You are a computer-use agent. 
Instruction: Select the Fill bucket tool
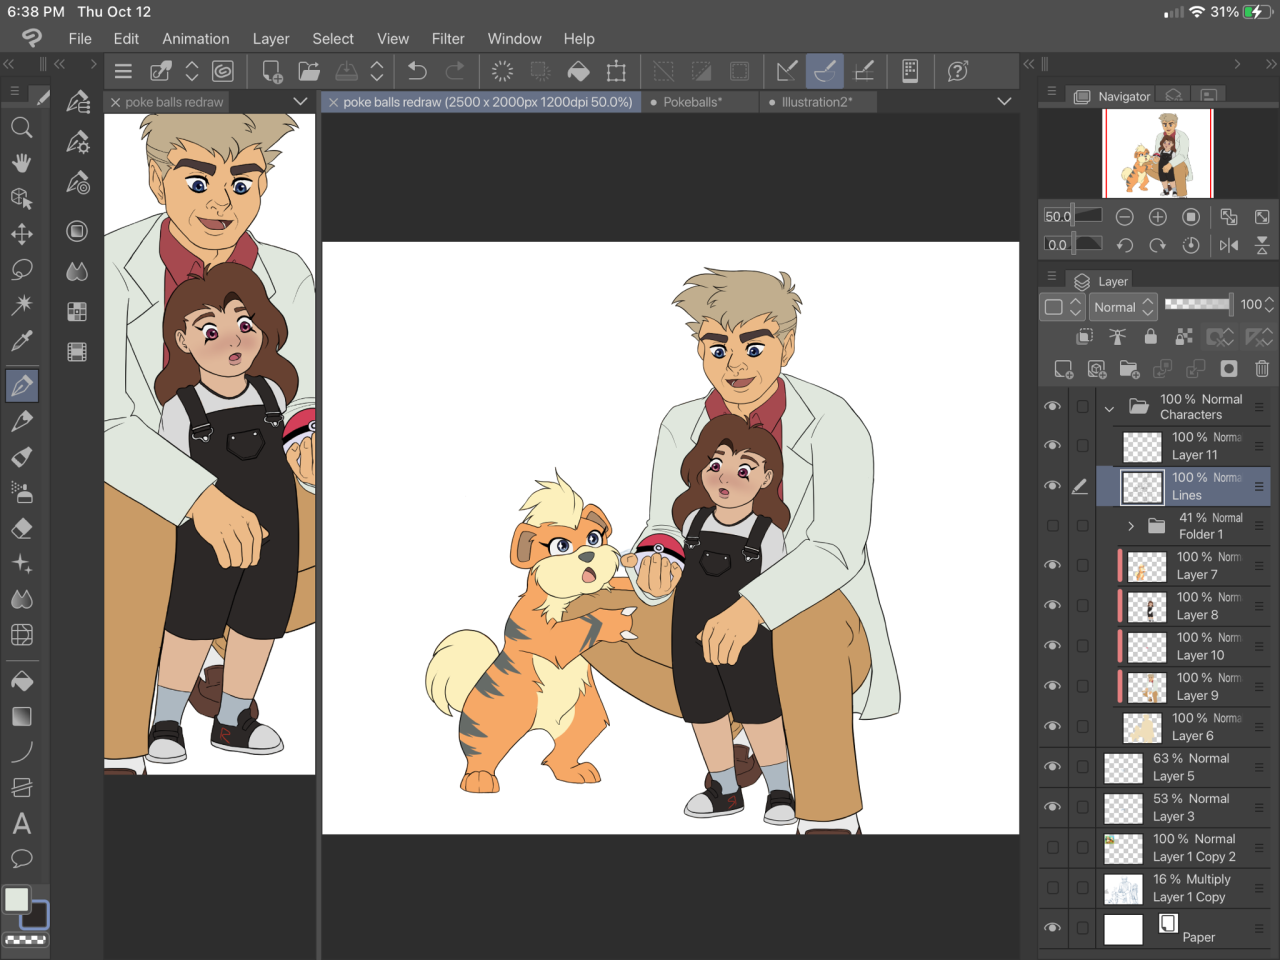[21, 681]
